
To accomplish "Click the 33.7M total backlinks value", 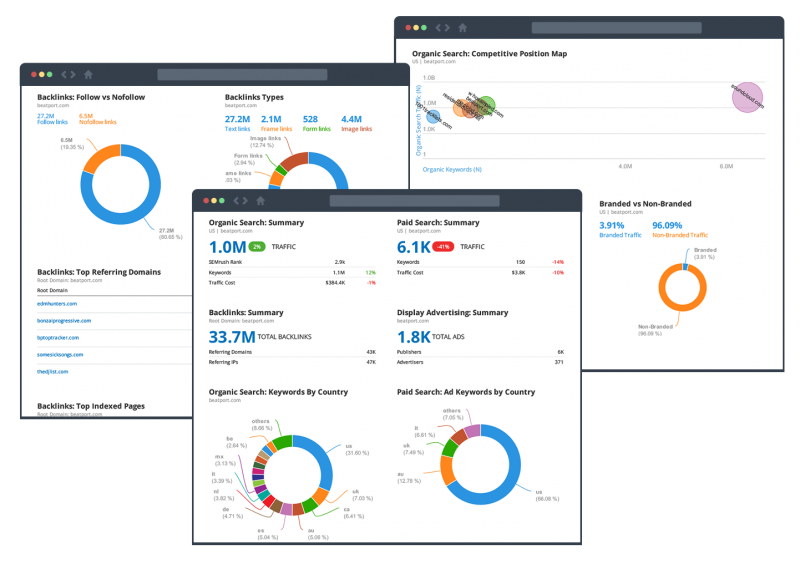I will click(x=232, y=337).
